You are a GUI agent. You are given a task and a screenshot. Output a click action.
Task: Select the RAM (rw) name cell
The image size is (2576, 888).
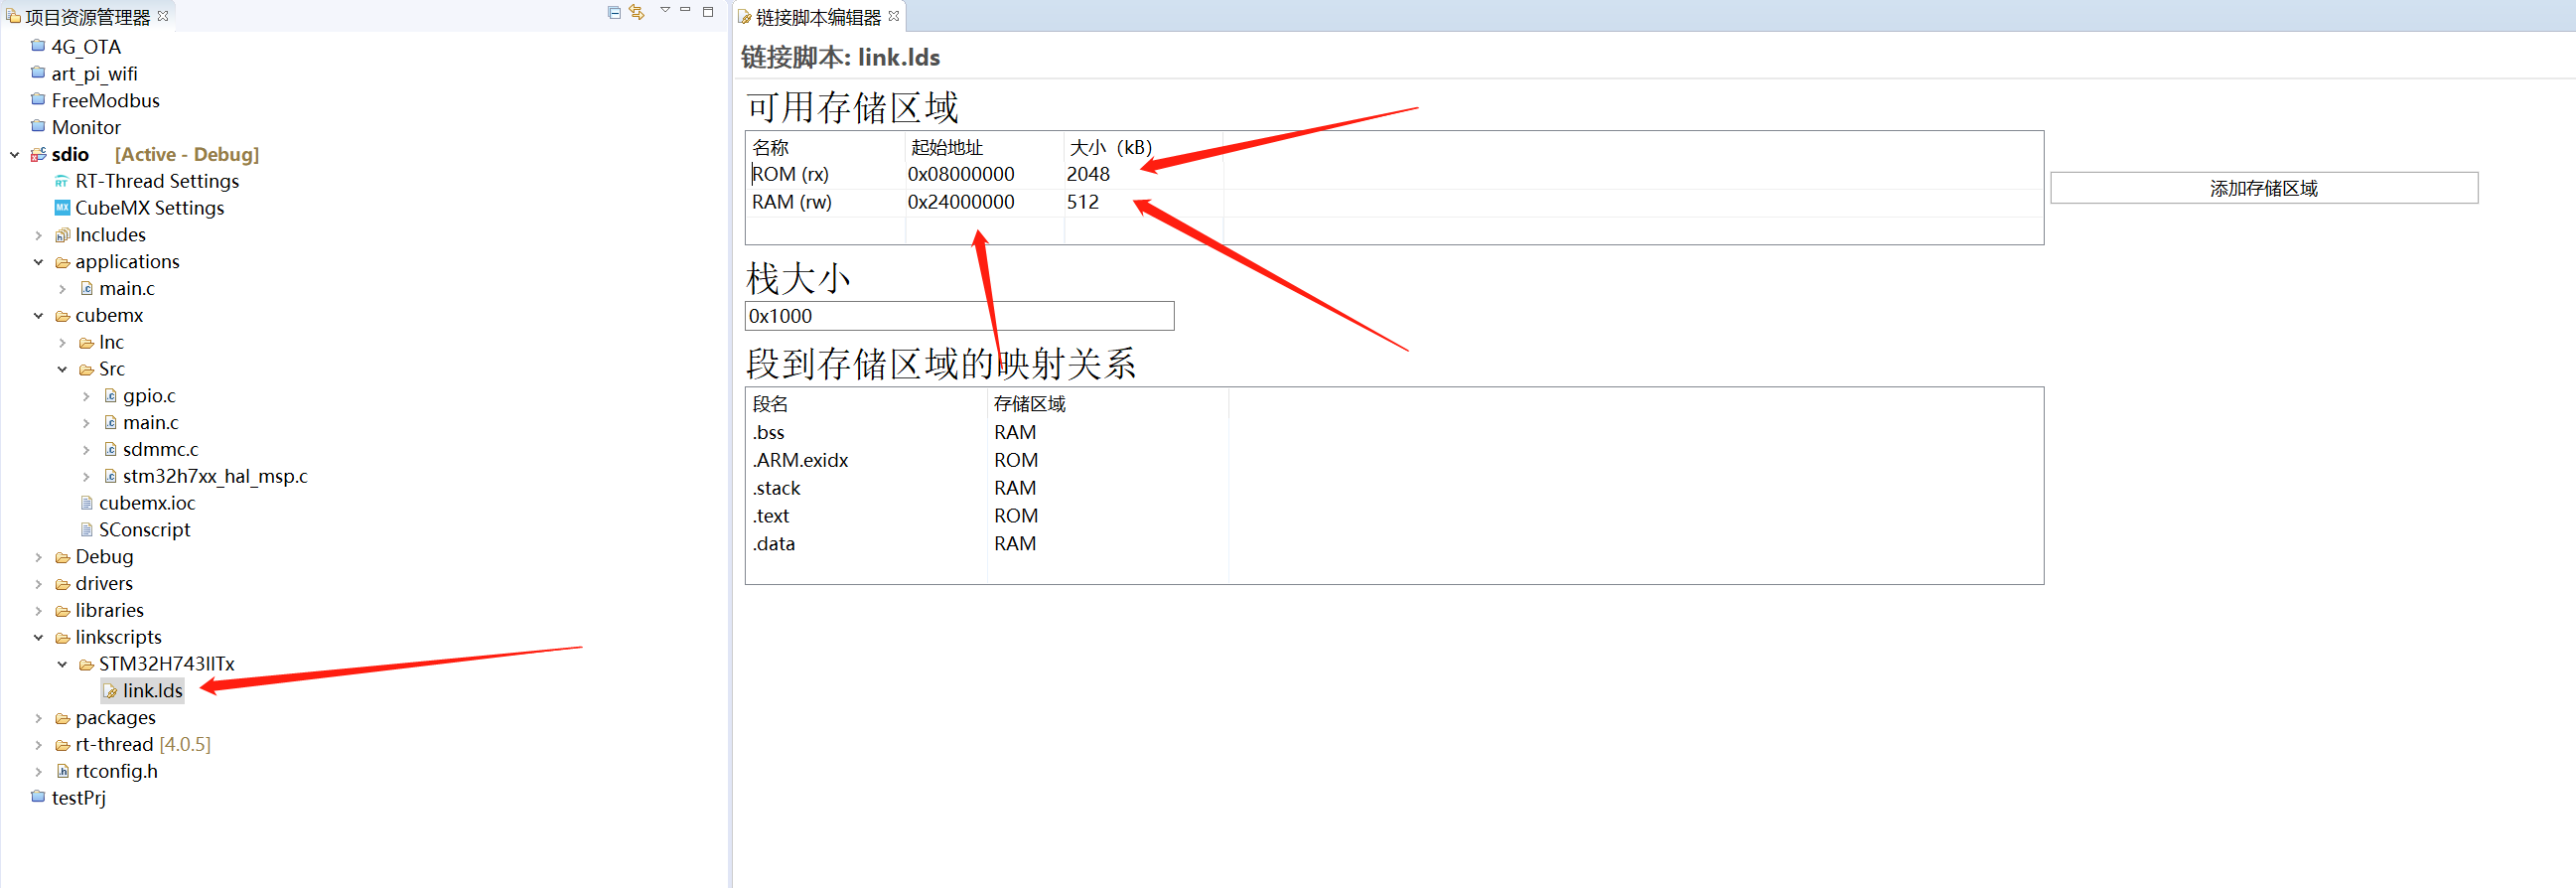pos(792,202)
